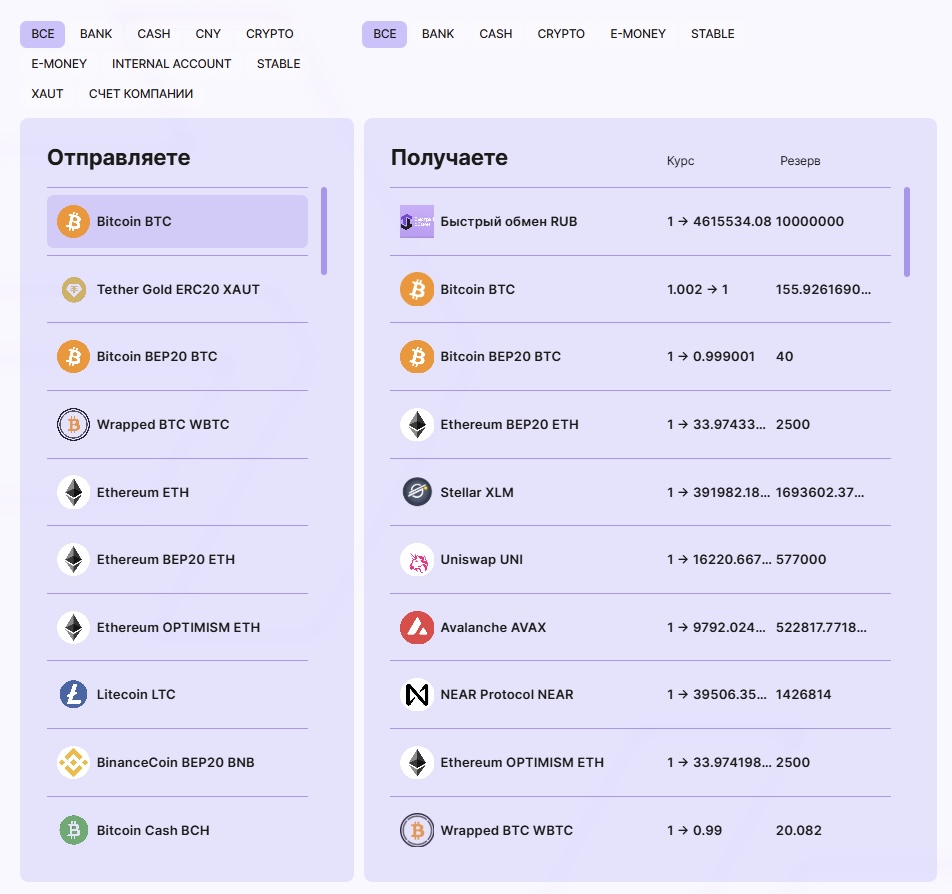The width and height of the screenshot is (952, 894).
Task: Click the Wrapped BTC icon in receive list
Action: pyautogui.click(x=417, y=830)
